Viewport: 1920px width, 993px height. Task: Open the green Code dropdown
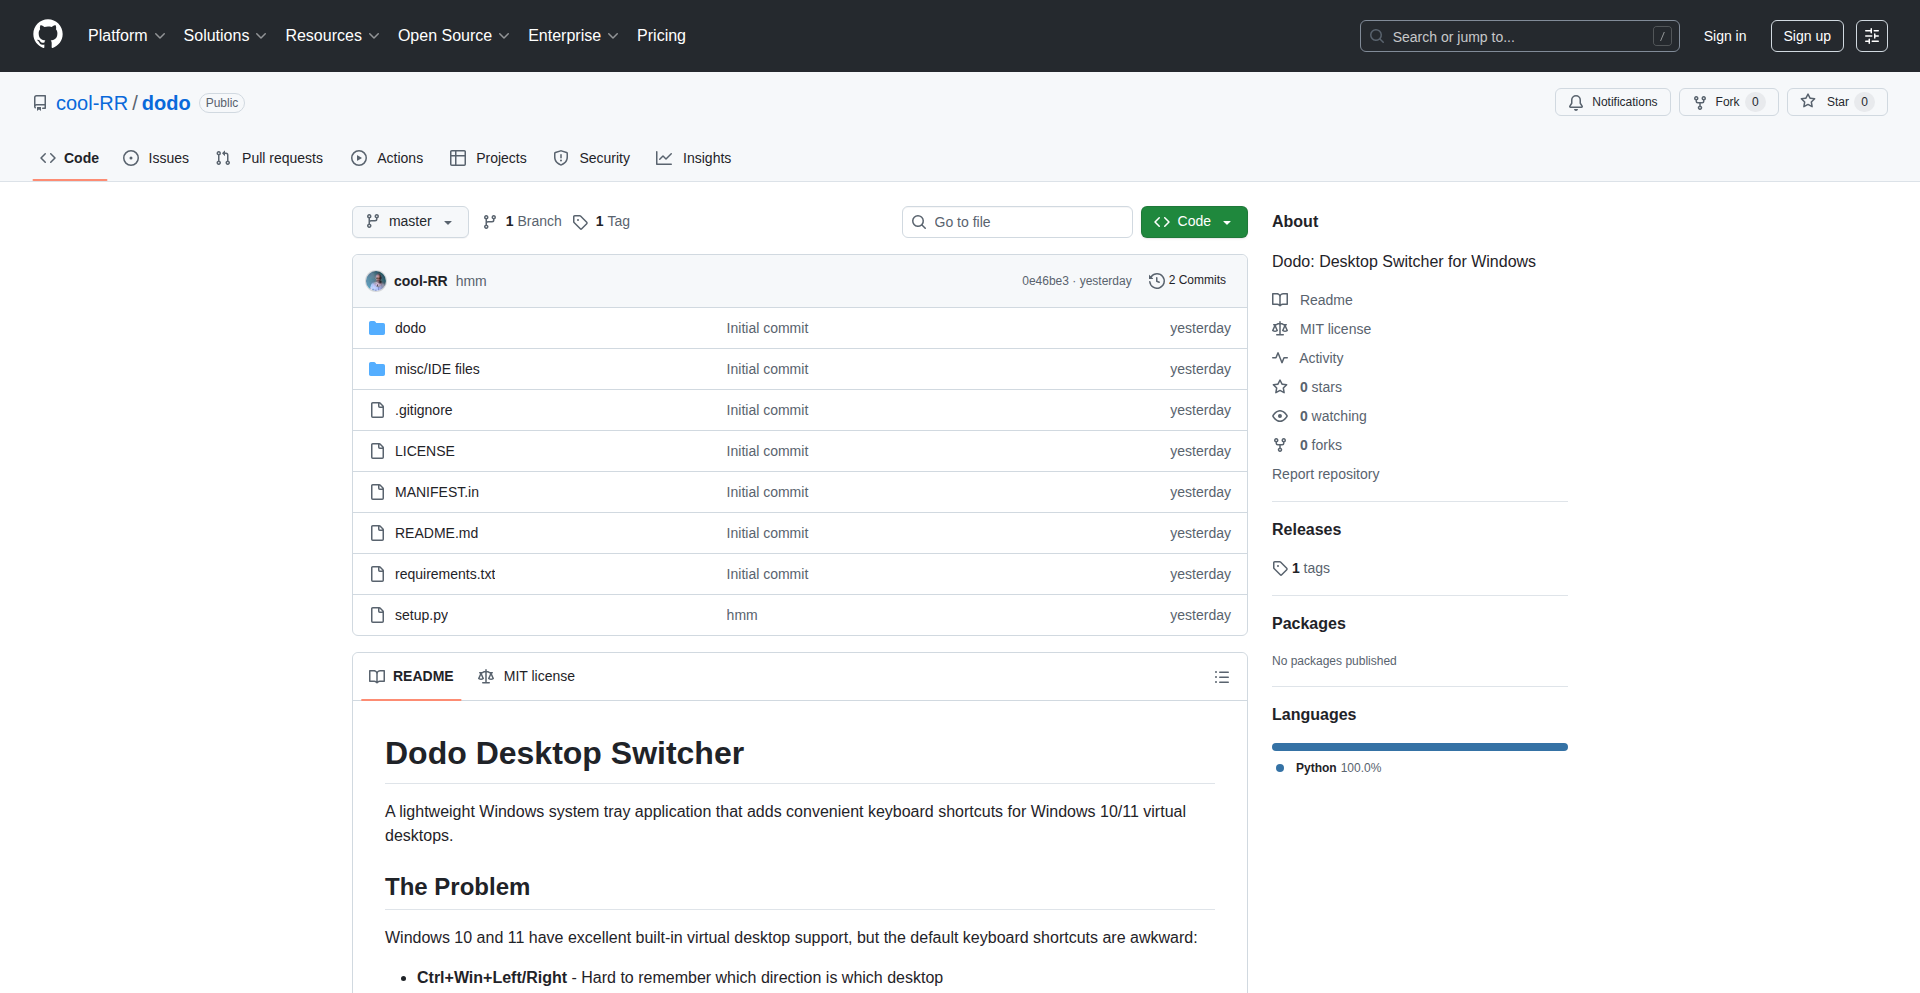[1193, 222]
